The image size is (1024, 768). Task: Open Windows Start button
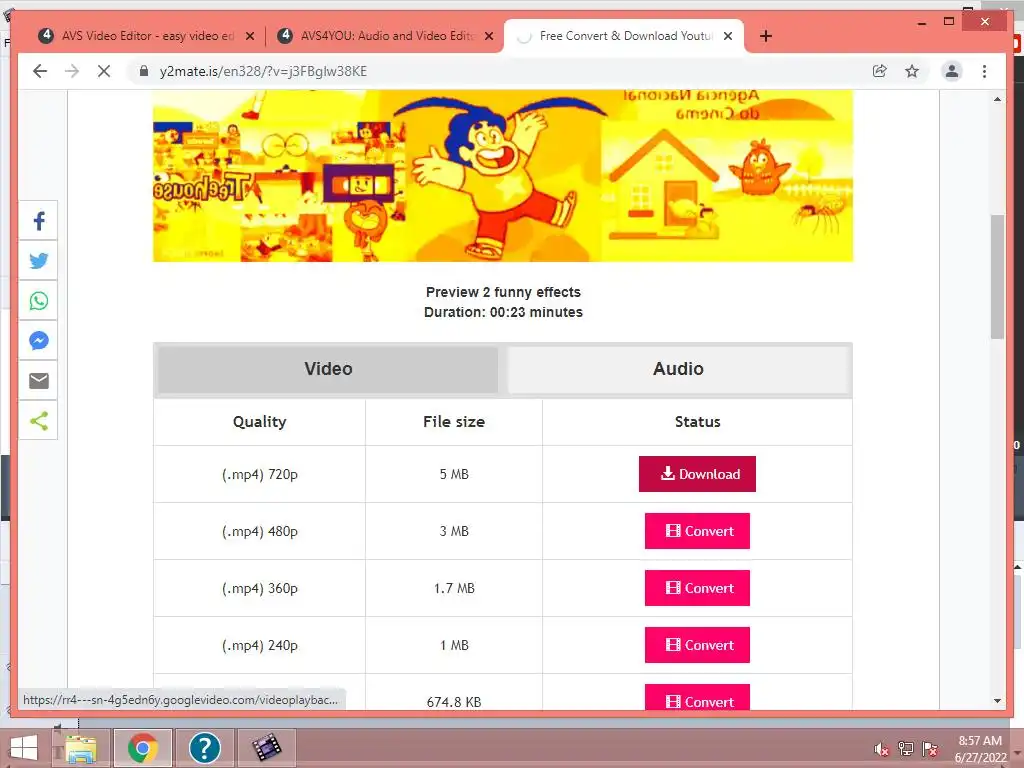click(x=24, y=748)
